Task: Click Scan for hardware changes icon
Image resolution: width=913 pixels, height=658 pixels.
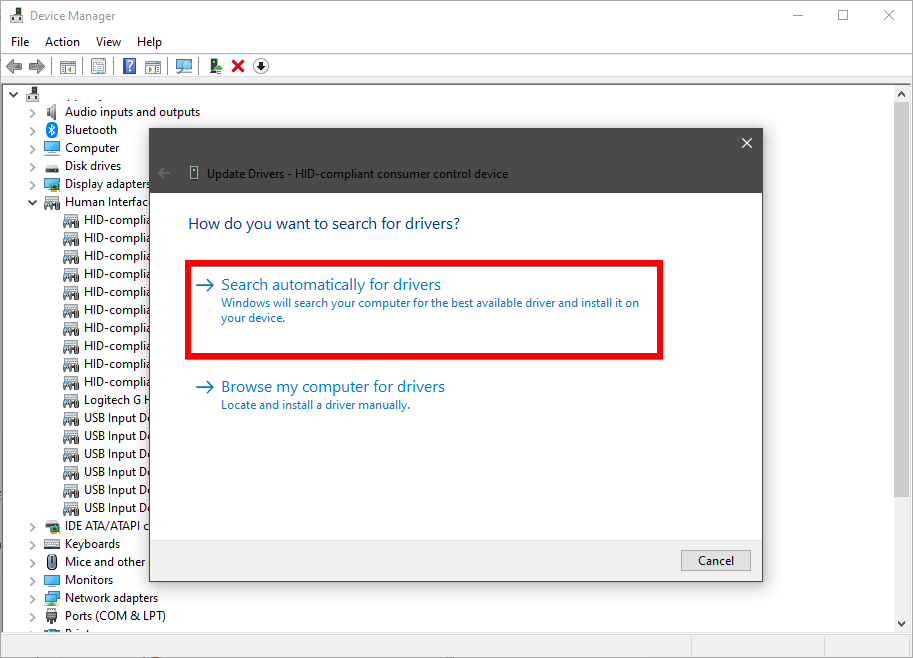Action: point(184,66)
